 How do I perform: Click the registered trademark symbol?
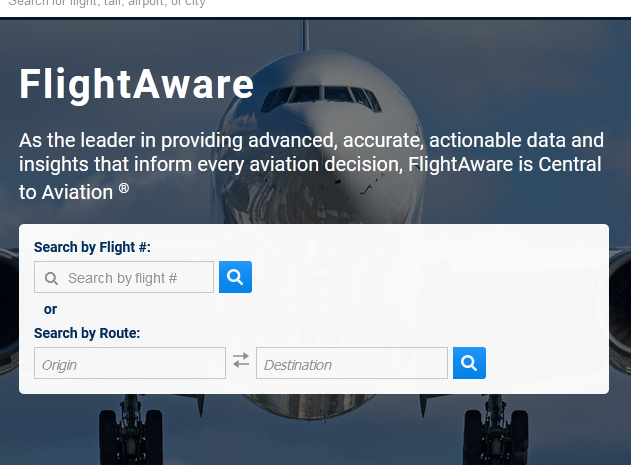(x=123, y=188)
